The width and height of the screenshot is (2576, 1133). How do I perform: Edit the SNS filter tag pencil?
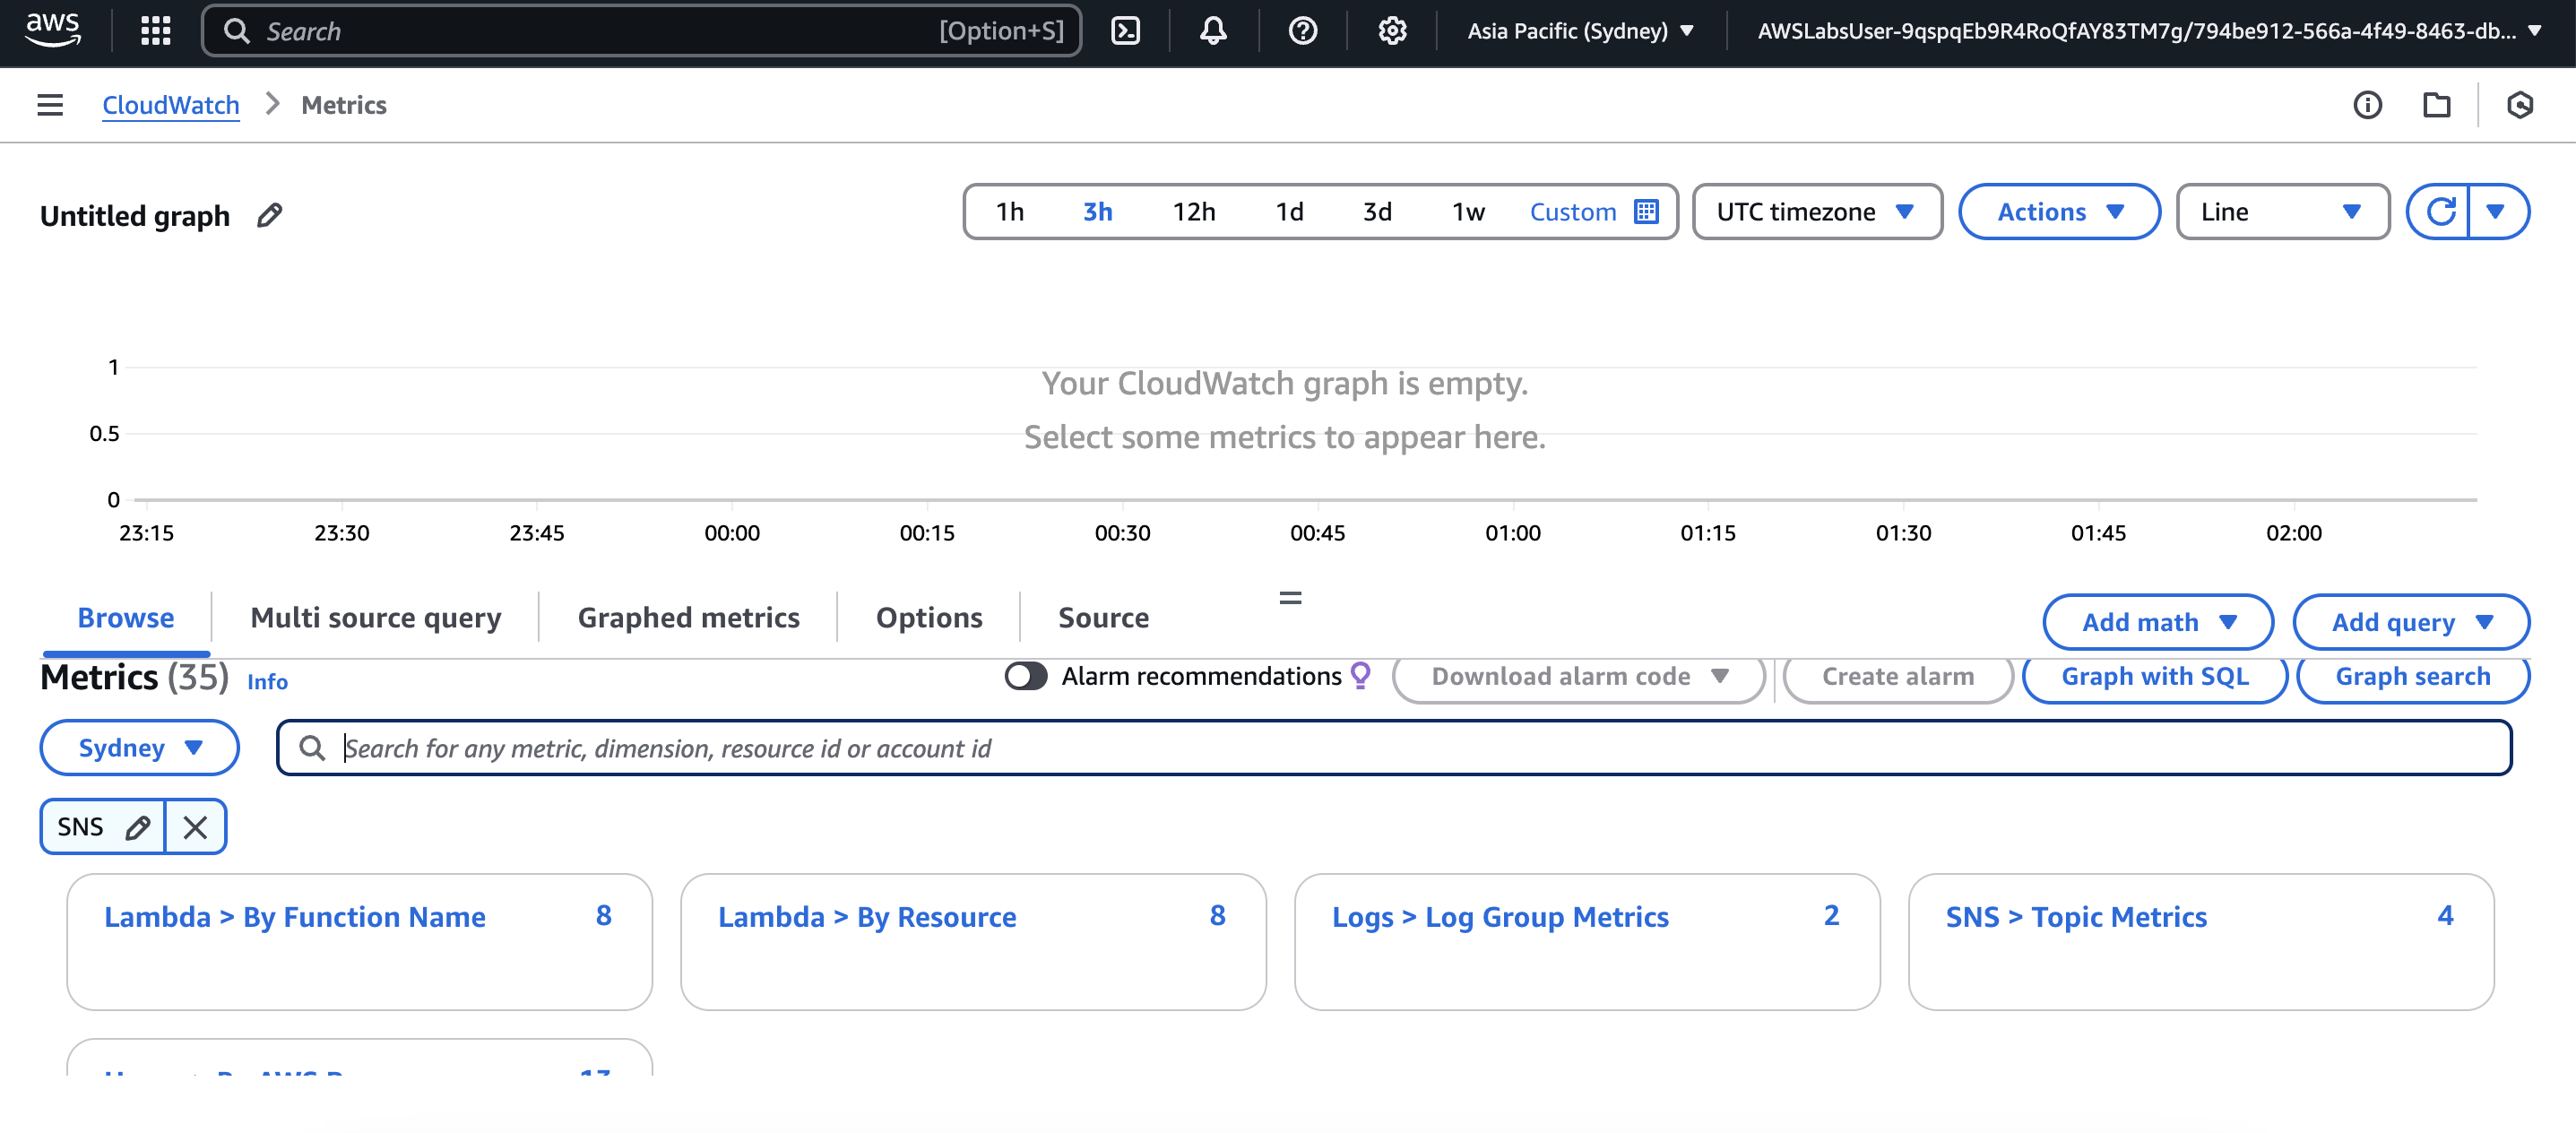[138, 827]
